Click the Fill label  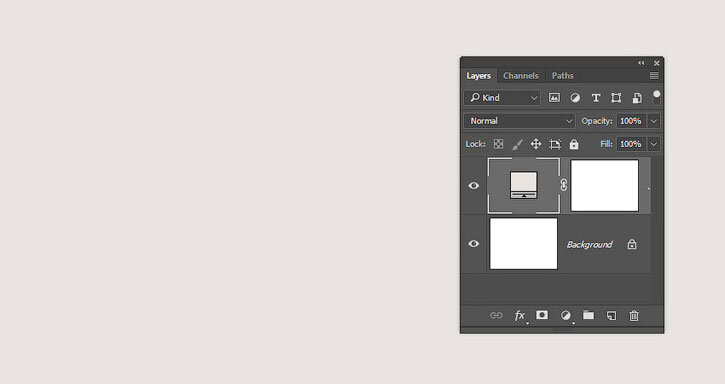607,144
